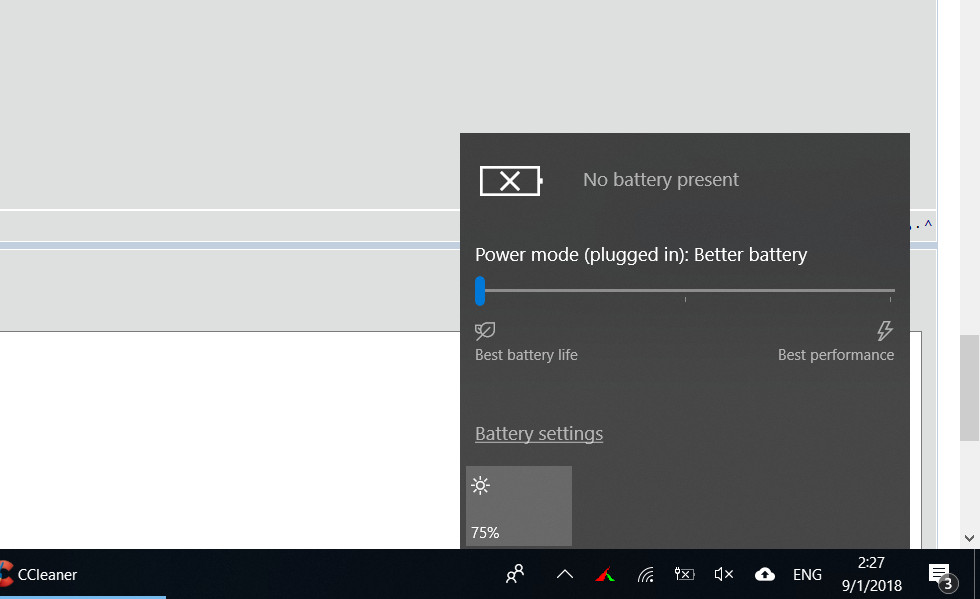The image size is (980, 599).
Task: Open the cloud upload tray icon
Action: point(765,574)
